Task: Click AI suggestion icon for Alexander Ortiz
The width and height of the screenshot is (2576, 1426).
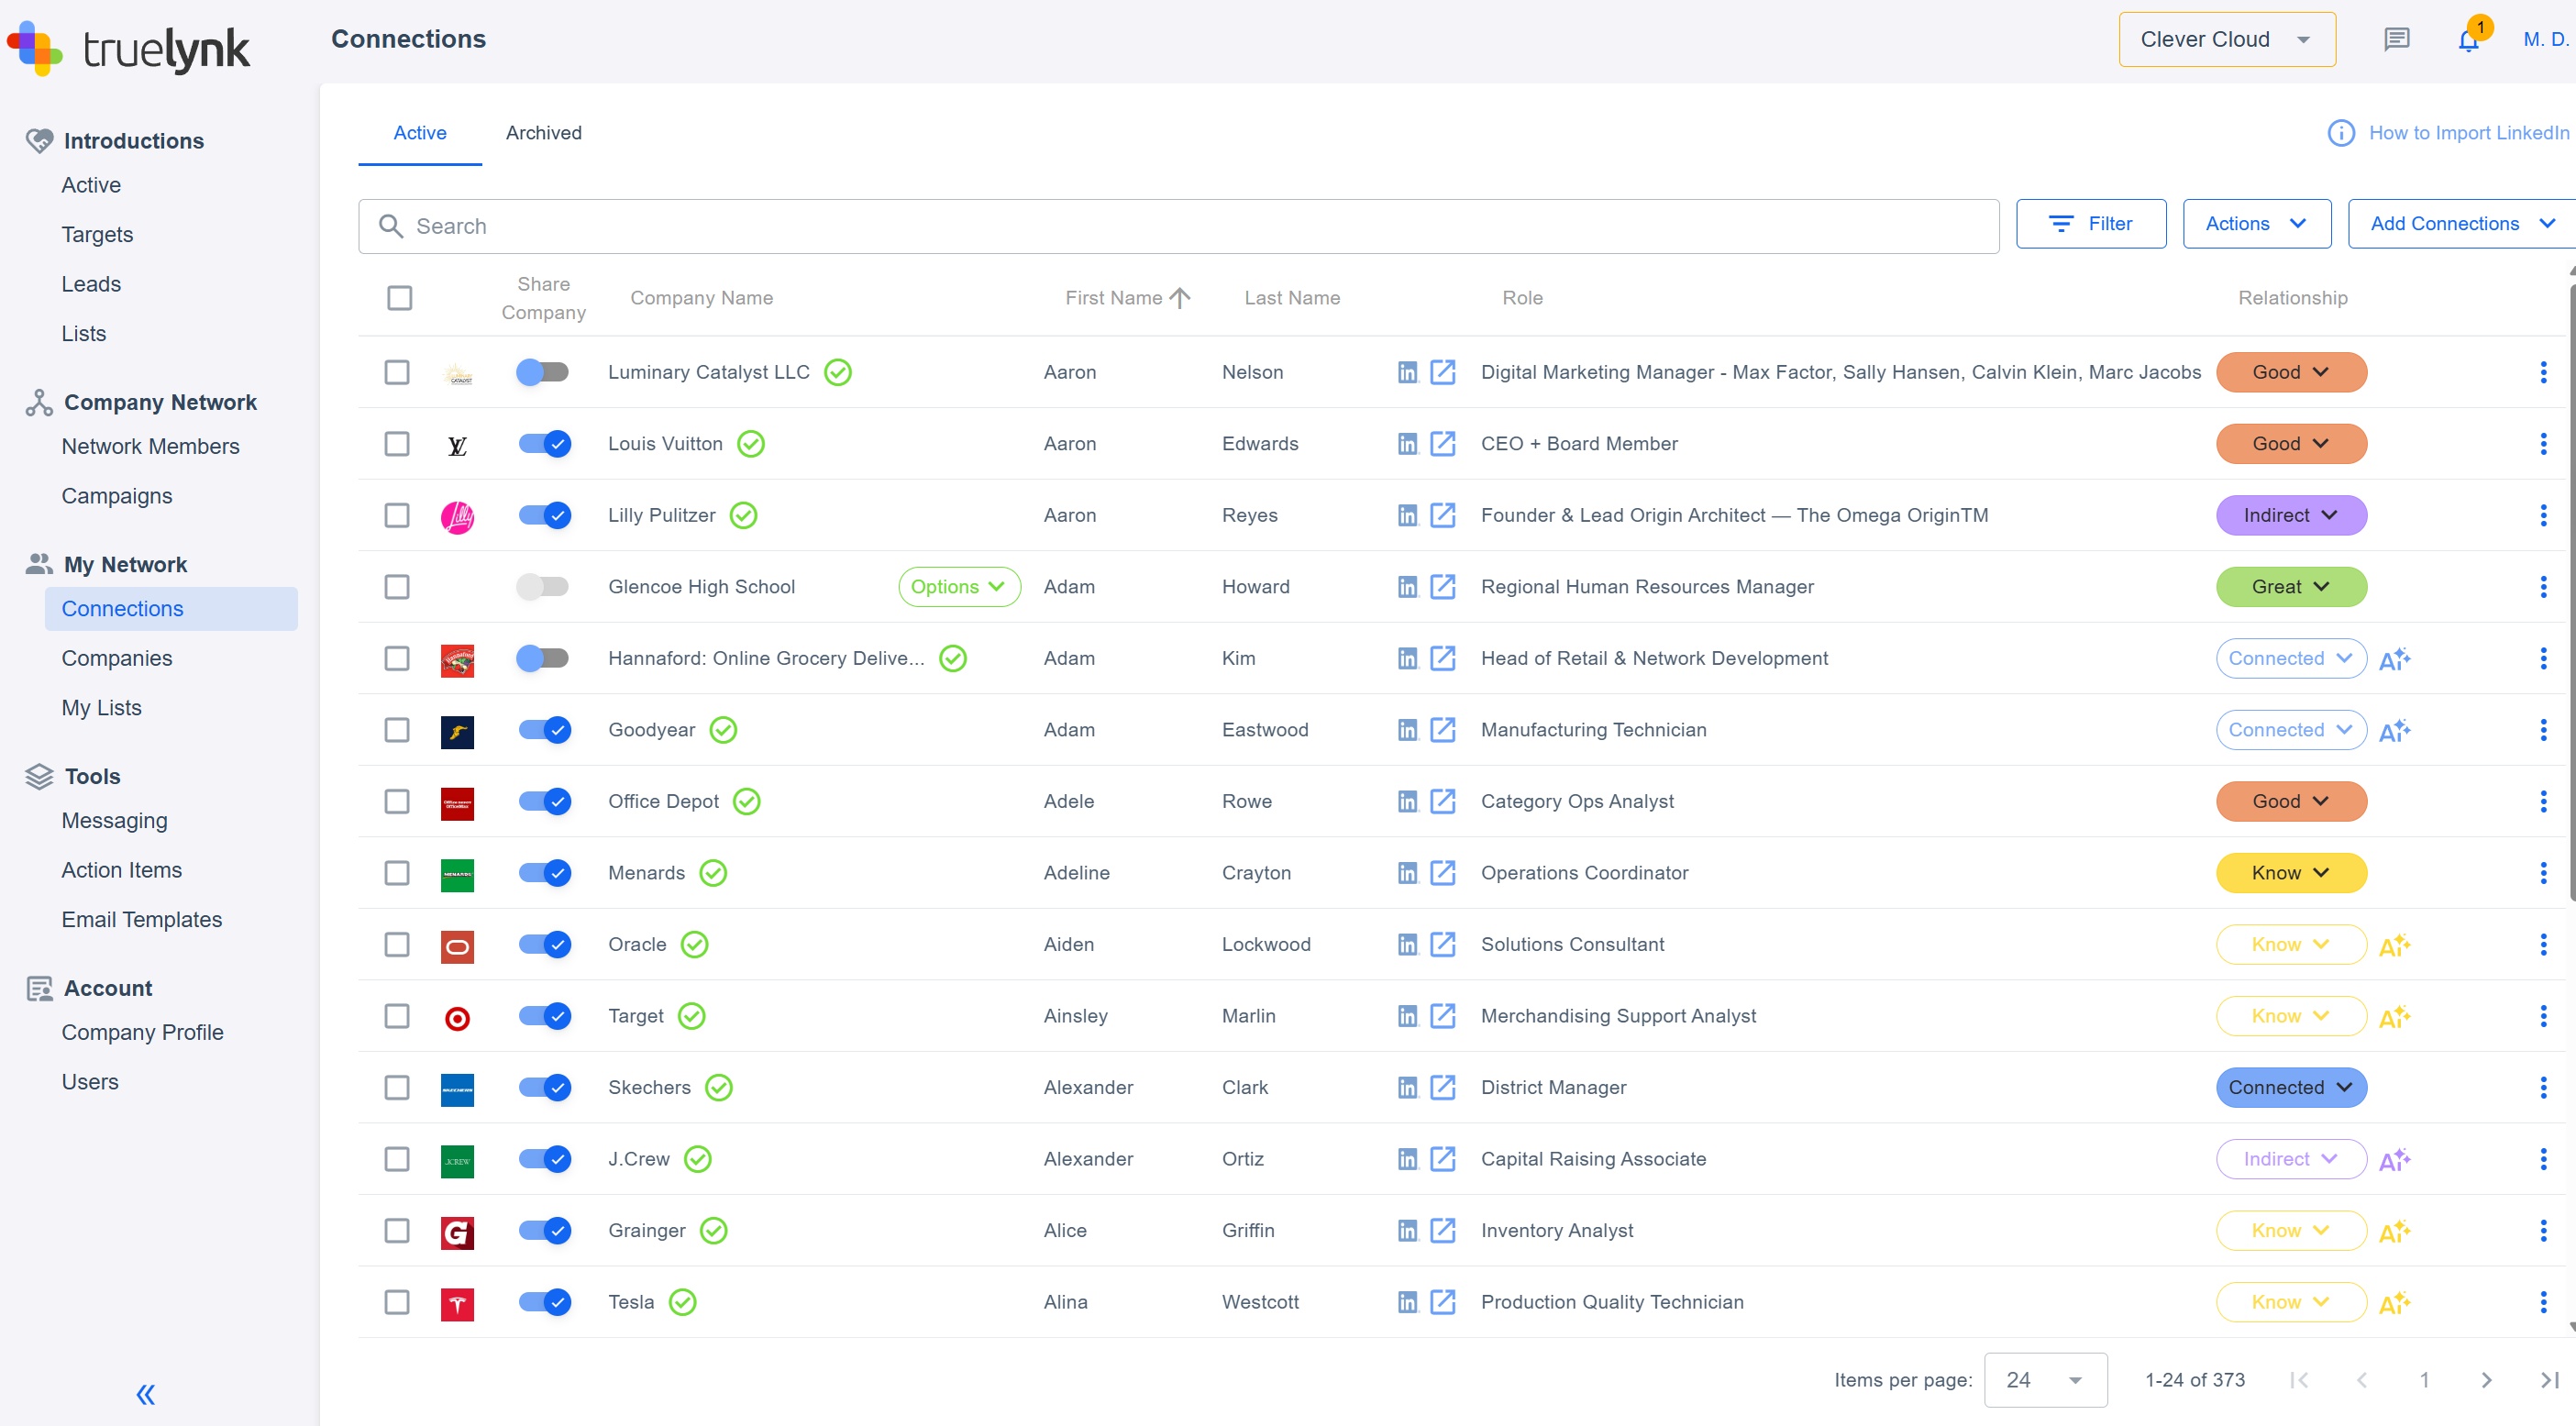Action: coord(2394,1160)
